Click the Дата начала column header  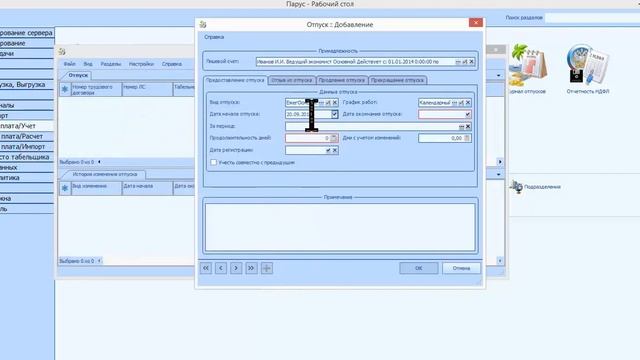pos(147,188)
